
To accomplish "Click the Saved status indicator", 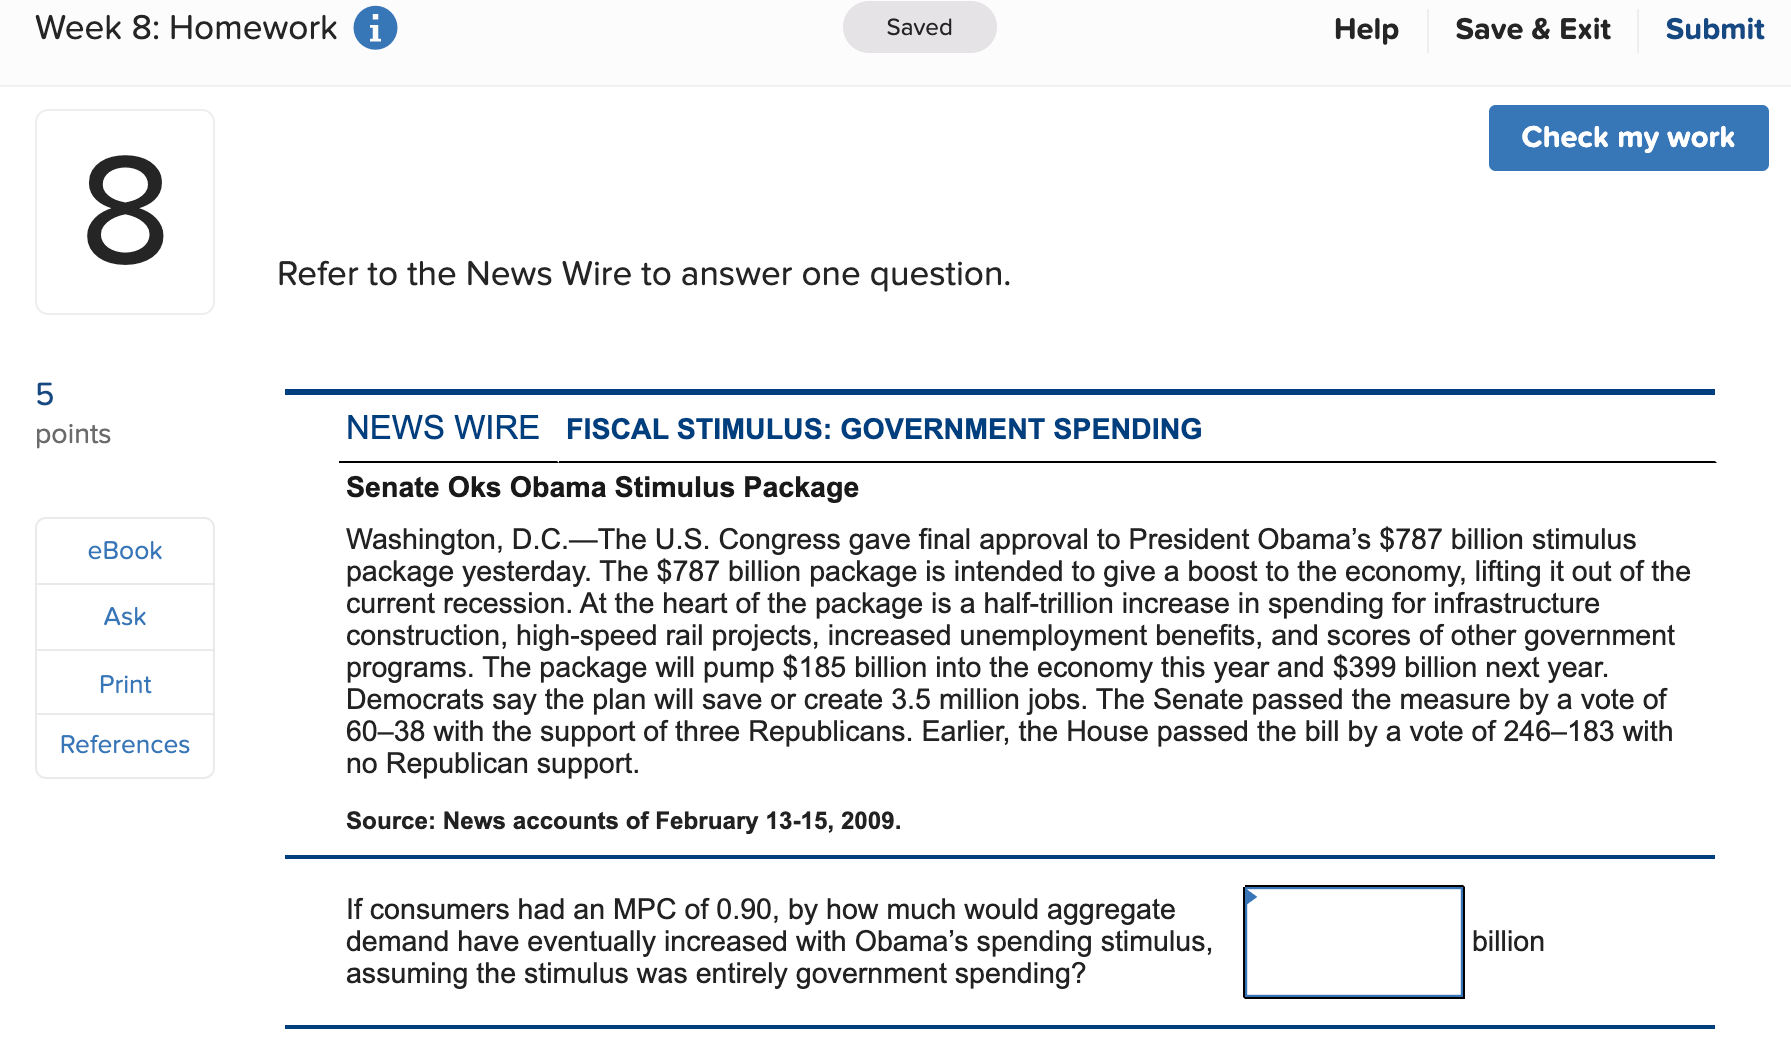I will pyautogui.click(x=918, y=27).
